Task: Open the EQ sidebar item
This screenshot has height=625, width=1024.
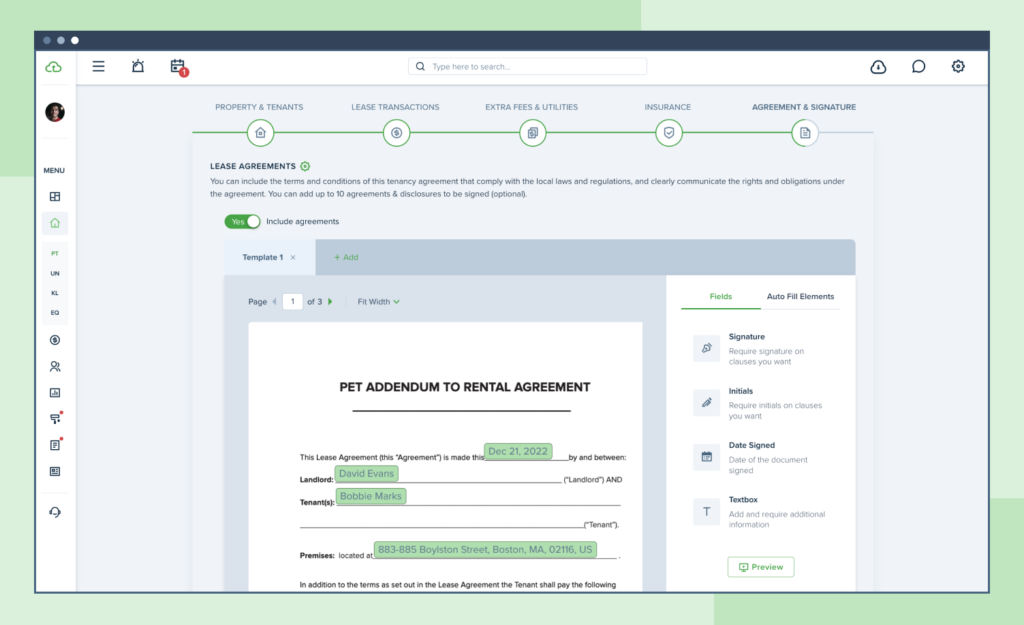Action: coord(55,313)
